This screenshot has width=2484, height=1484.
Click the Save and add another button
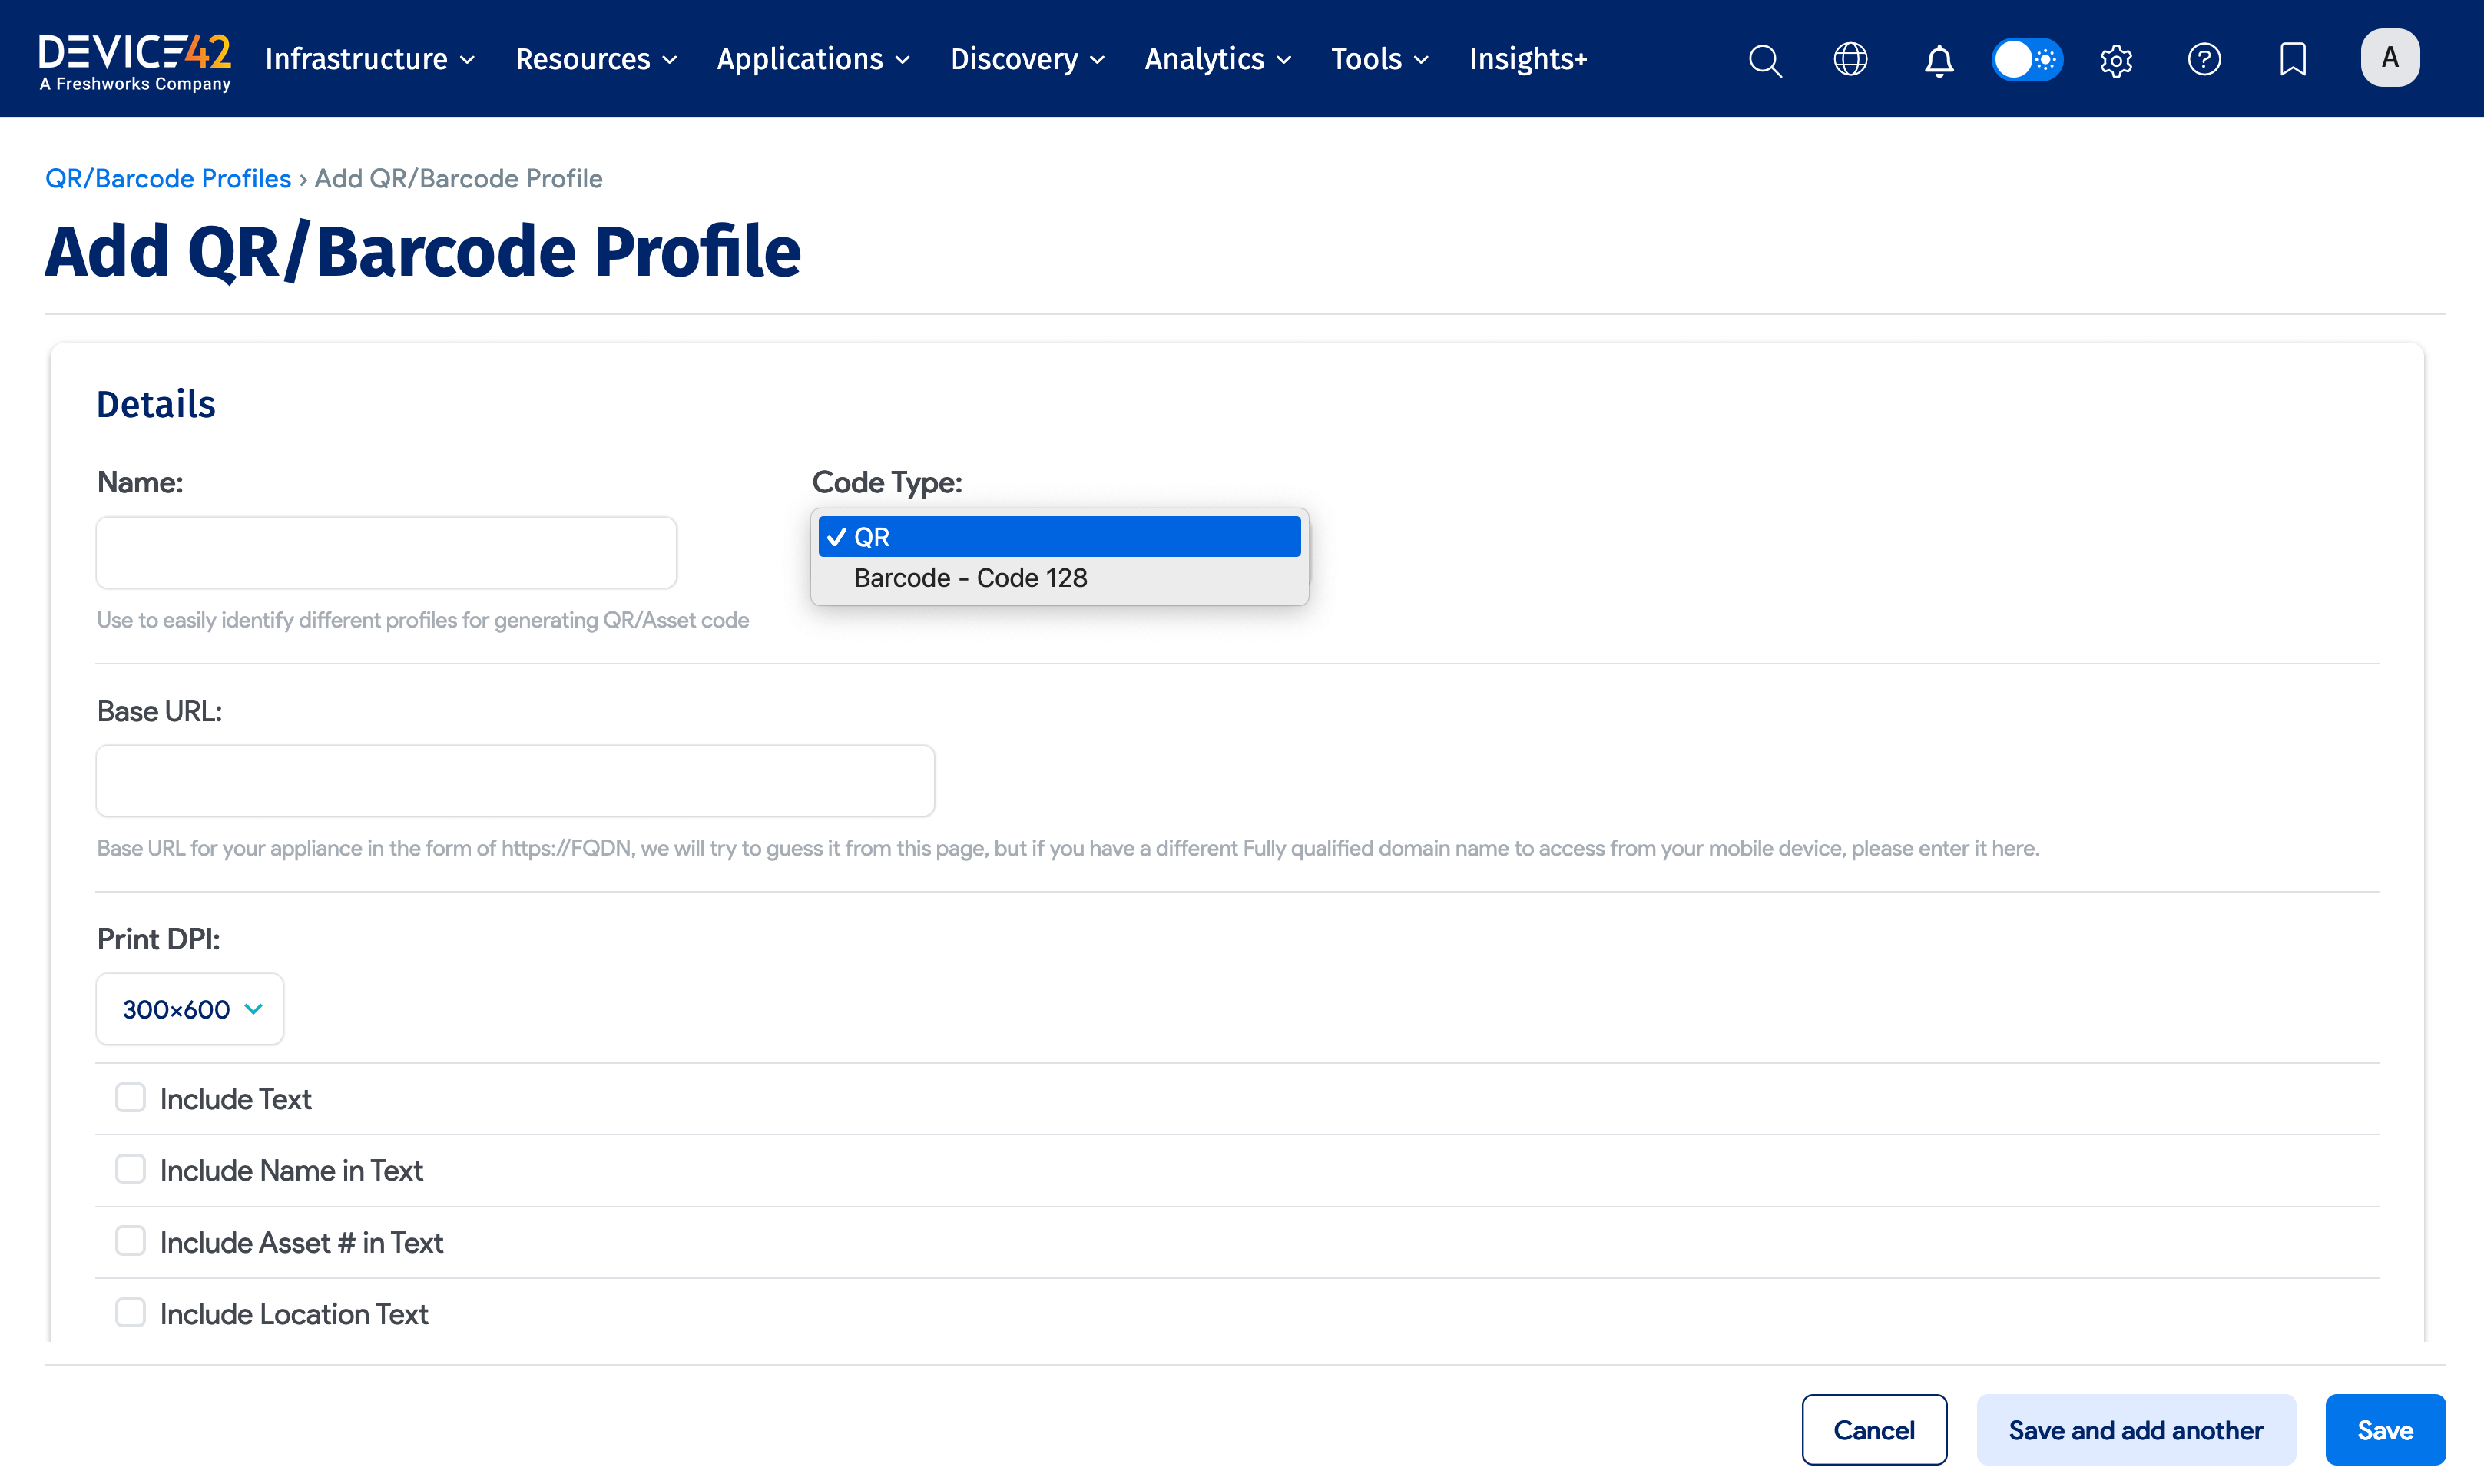coord(2136,1429)
